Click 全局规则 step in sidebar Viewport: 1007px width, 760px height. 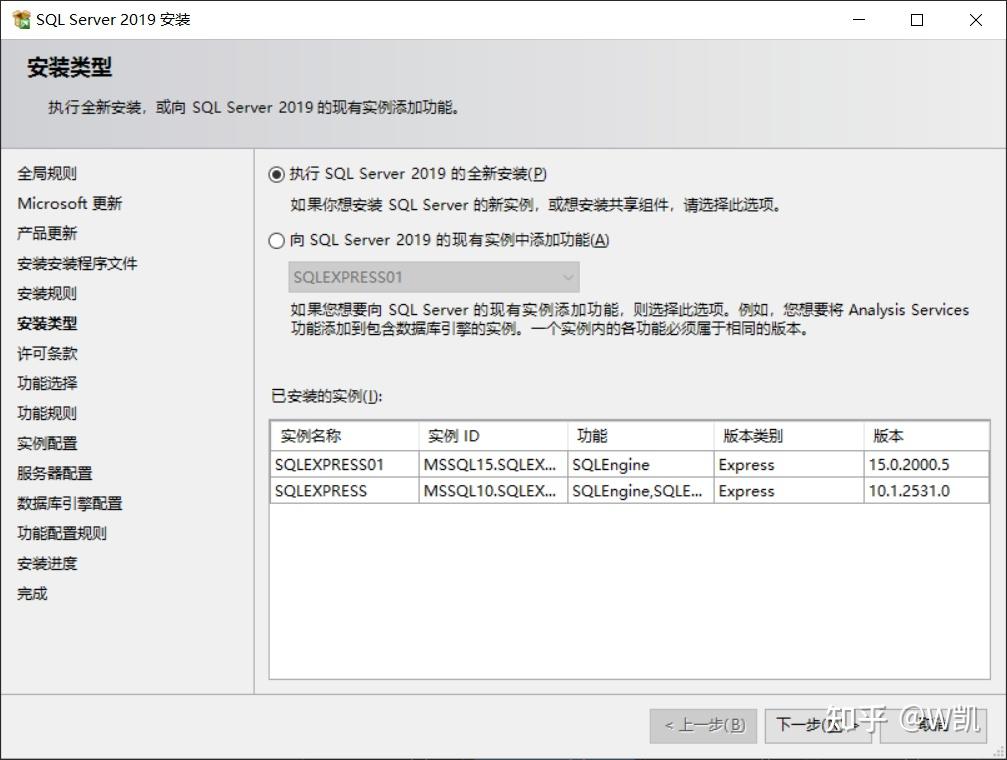click(47, 173)
